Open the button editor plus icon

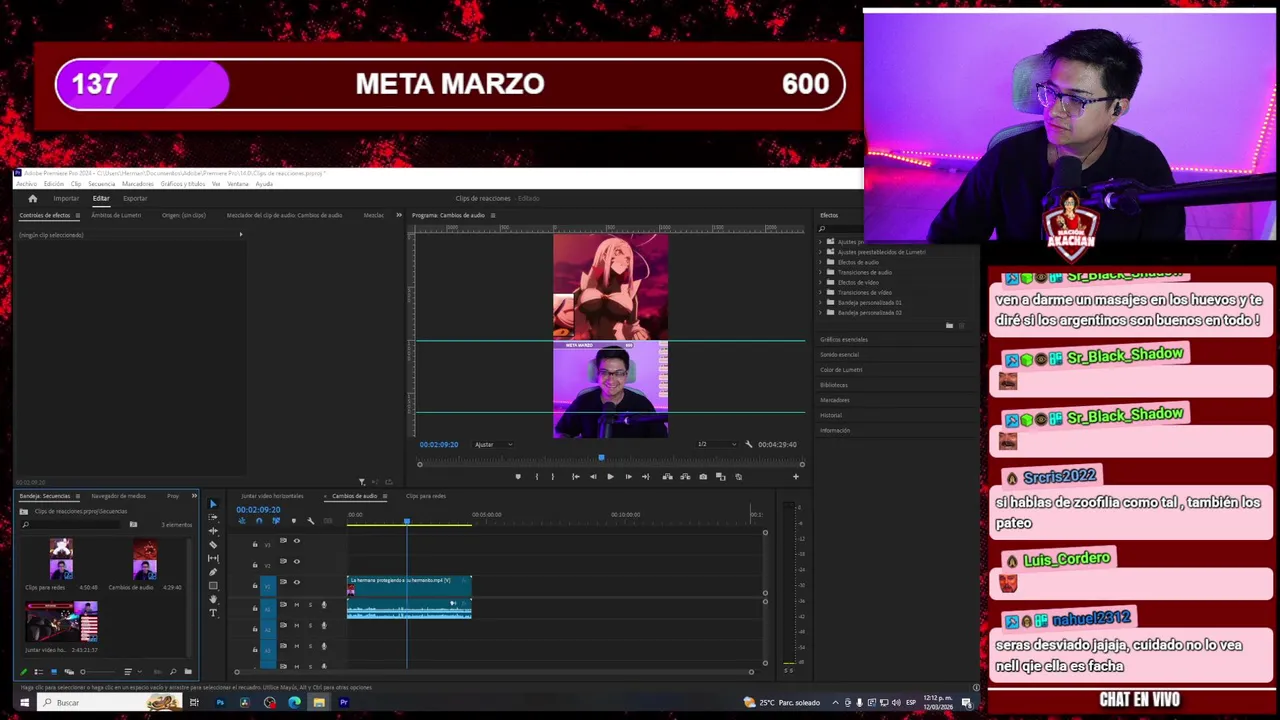(x=796, y=476)
